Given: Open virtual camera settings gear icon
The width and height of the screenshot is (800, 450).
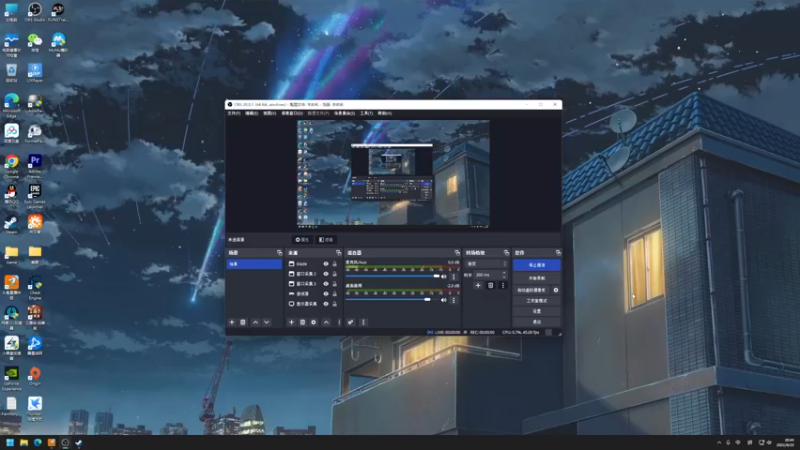Looking at the screenshot, I should 556,290.
